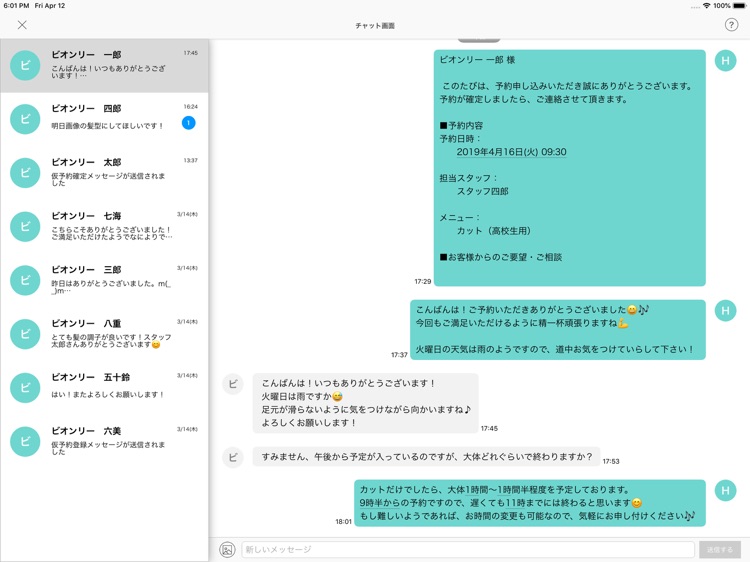Tap avatar icon of ビオンリー 一郎
The image size is (750, 562).
25,66
